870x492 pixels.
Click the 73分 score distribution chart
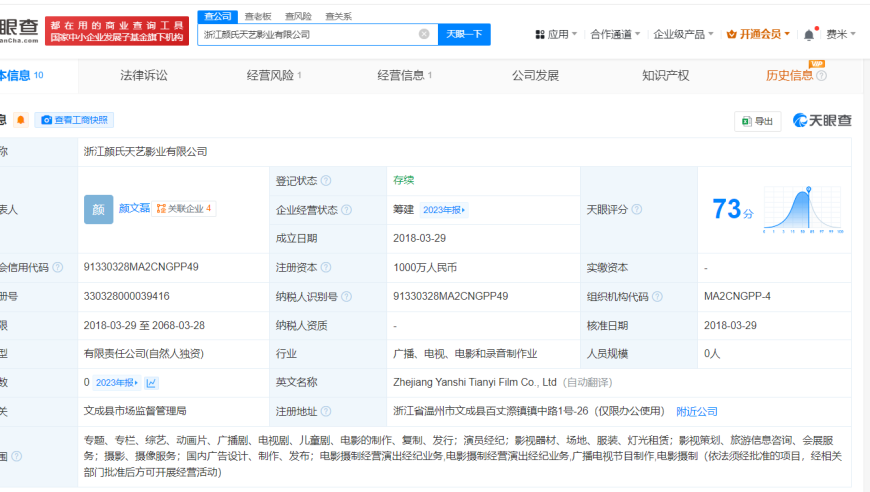(804, 209)
